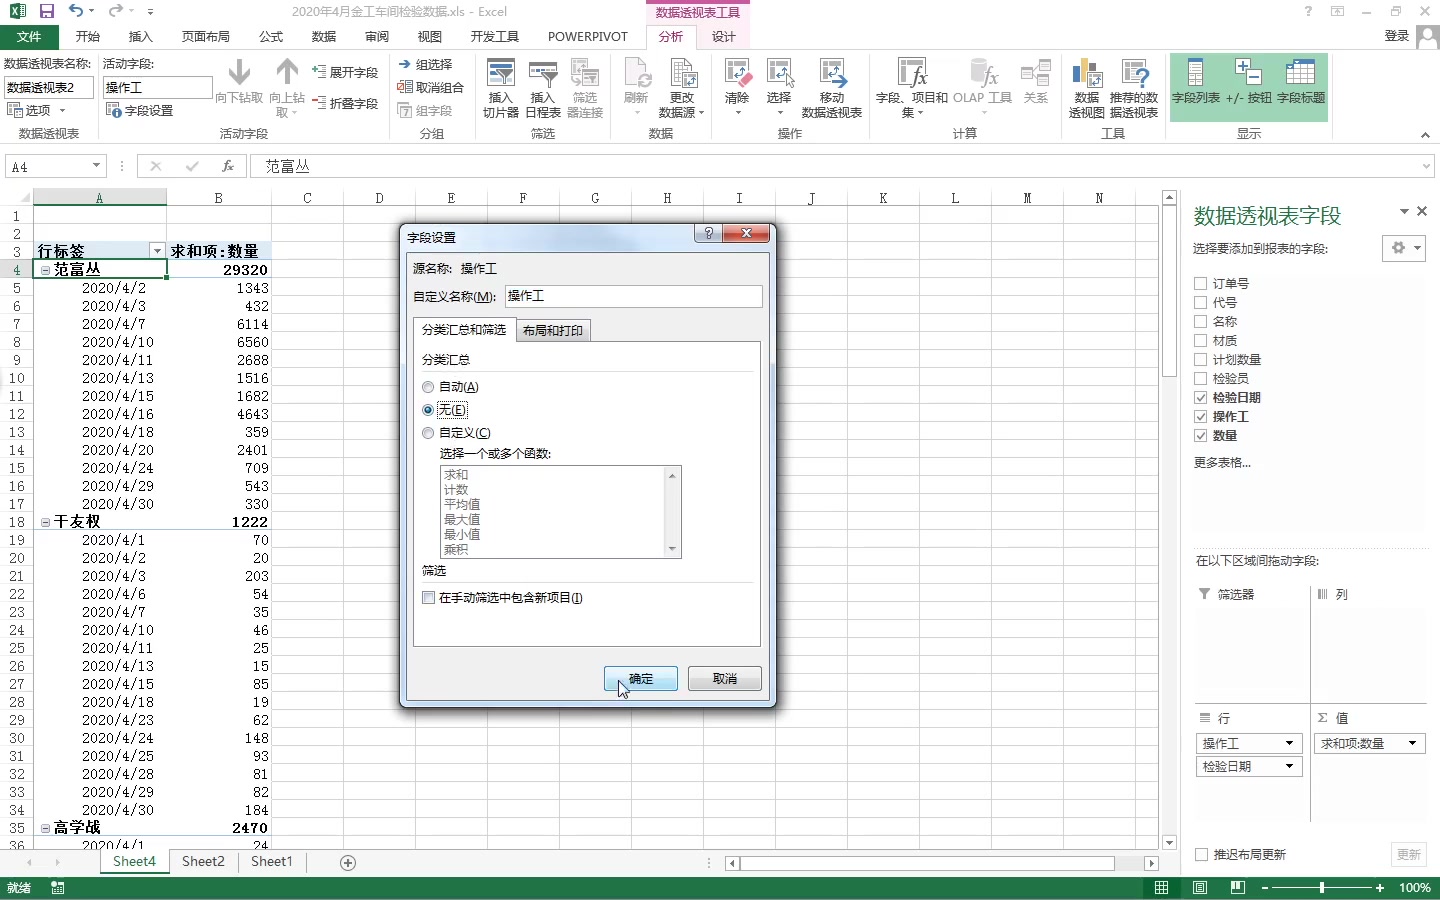Image resolution: width=1440 pixels, height=900 pixels.
Task: Click Expand Field (展开字段)
Action: pos(345,72)
